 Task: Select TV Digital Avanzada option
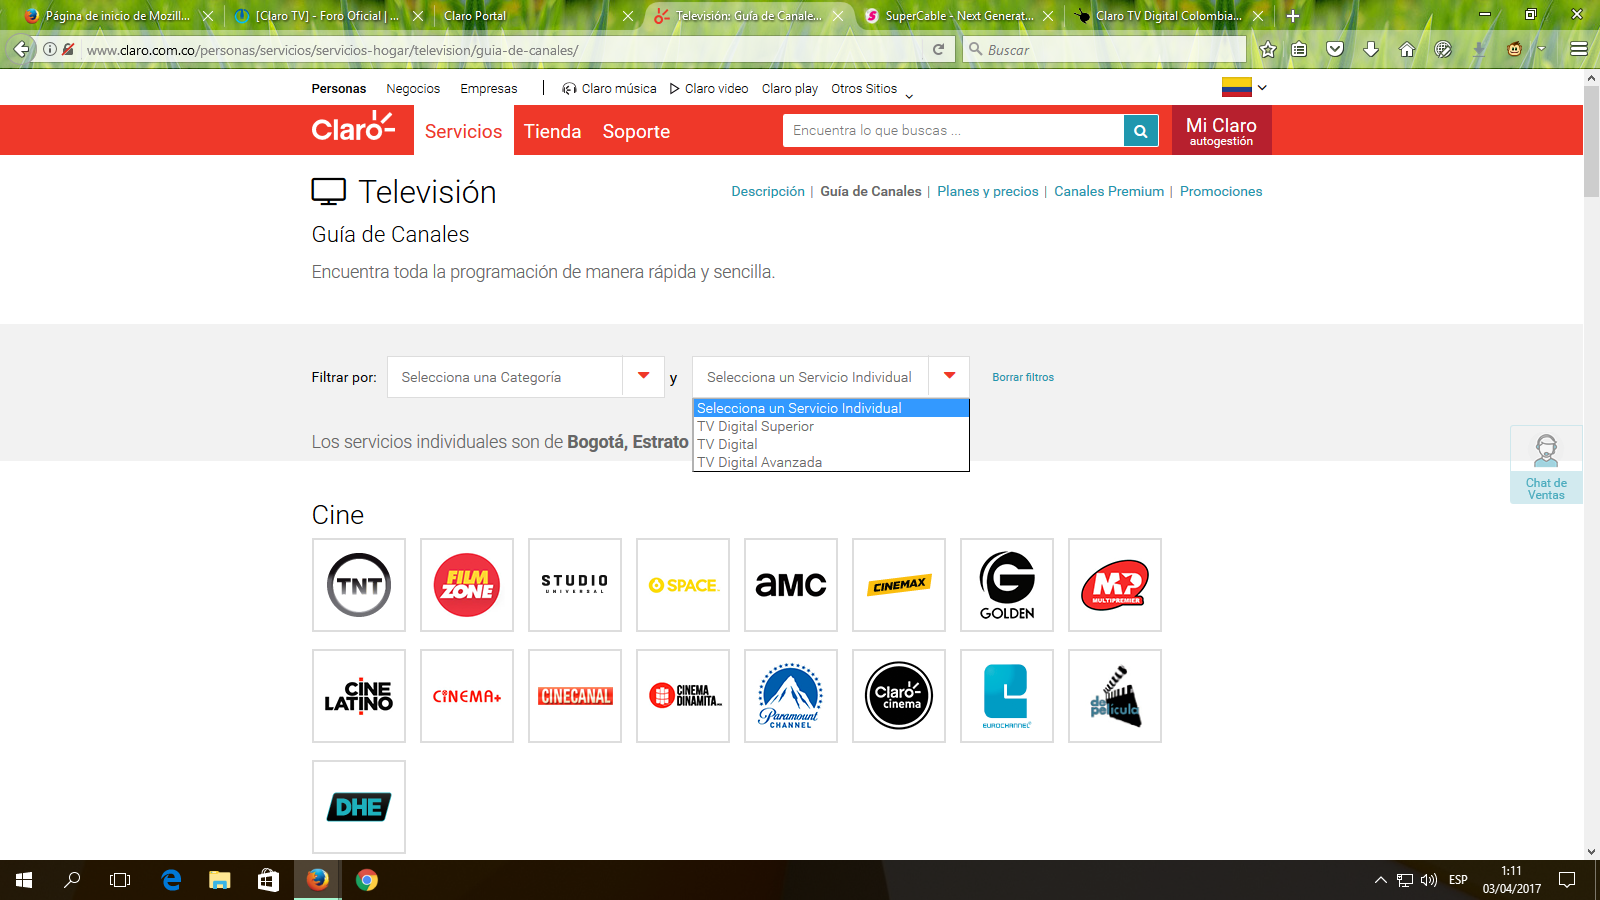tap(760, 462)
